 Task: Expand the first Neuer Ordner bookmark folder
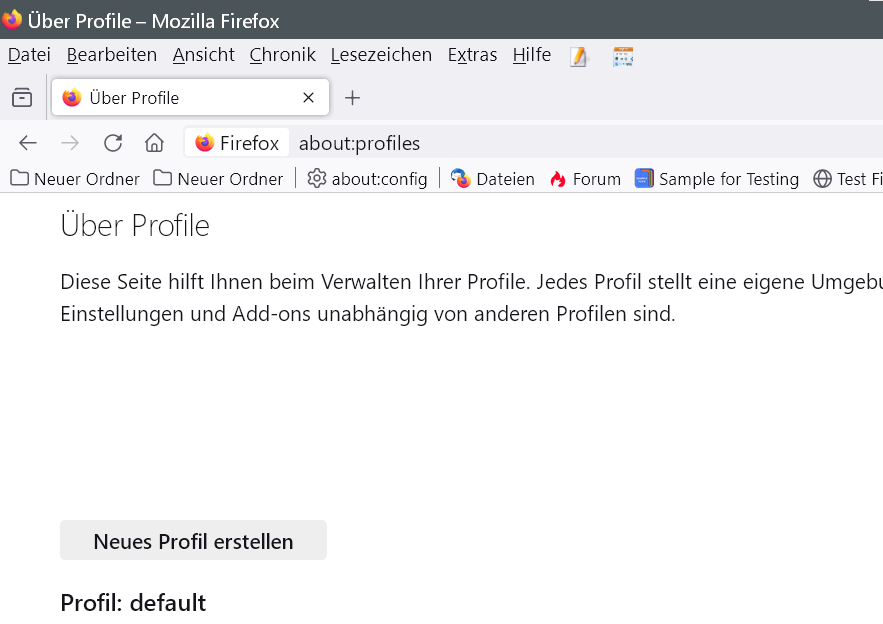pos(75,179)
